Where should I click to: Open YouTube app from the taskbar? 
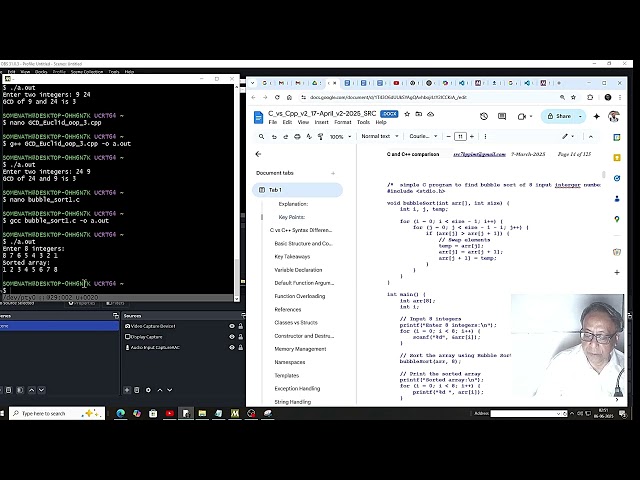(x=169, y=413)
